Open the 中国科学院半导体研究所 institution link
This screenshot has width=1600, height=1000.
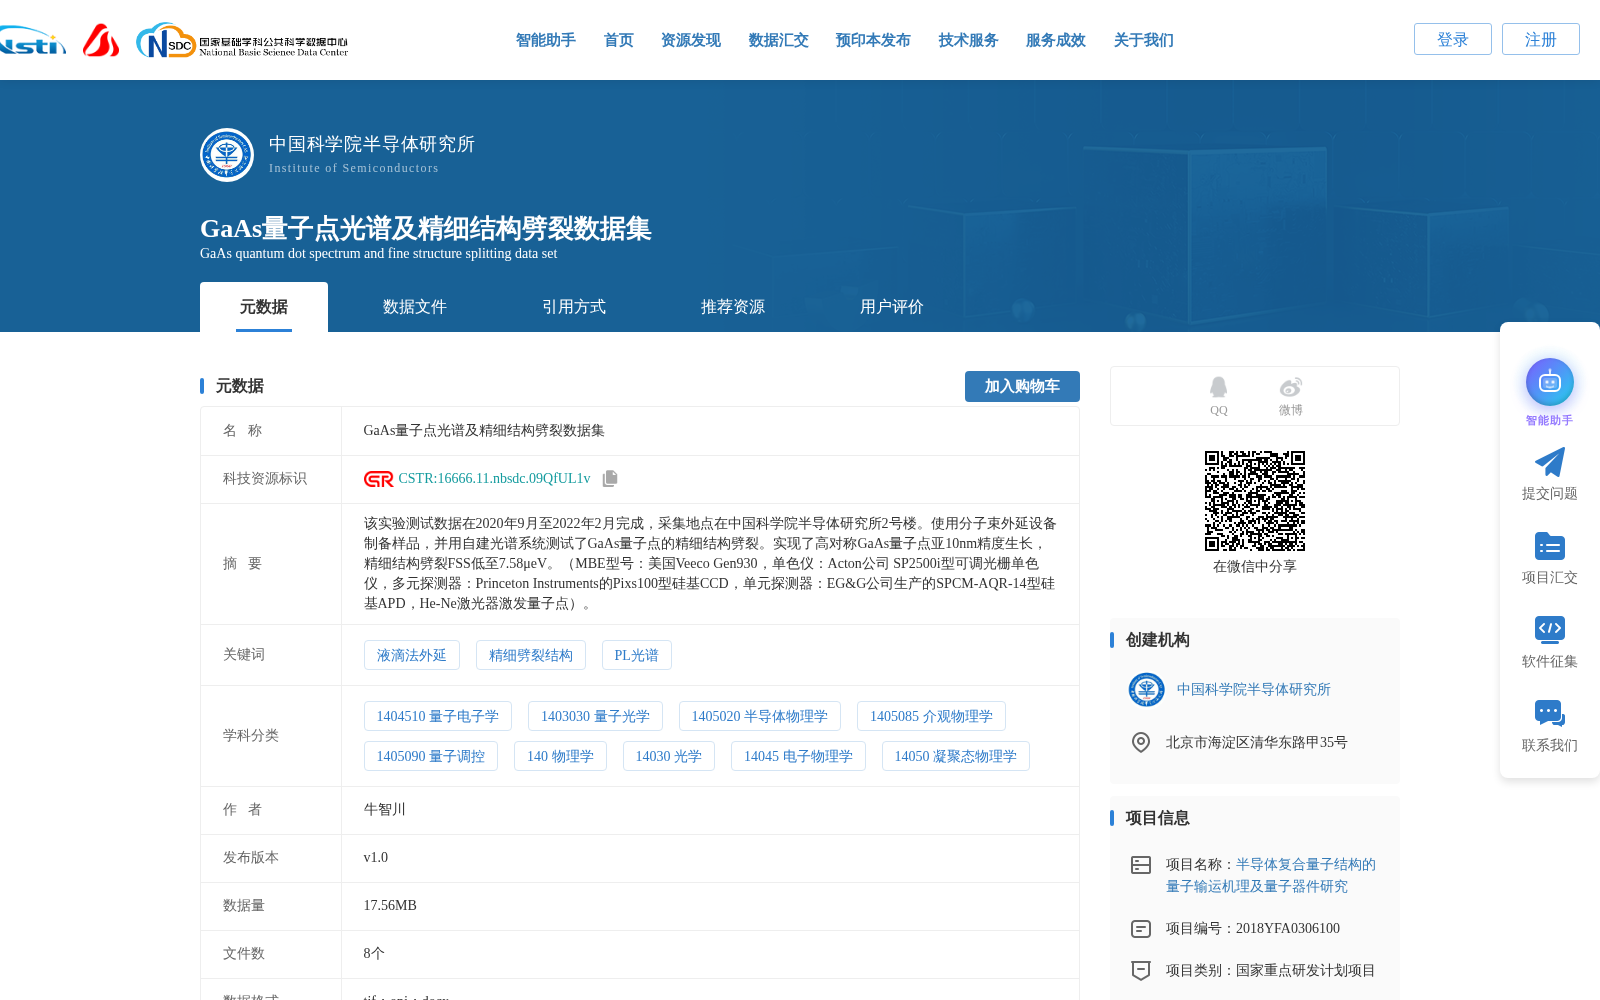tap(1253, 689)
